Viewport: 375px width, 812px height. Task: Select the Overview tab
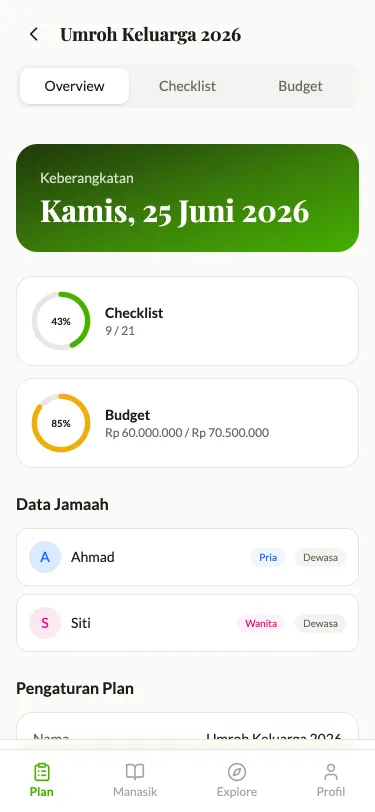(75, 86)
